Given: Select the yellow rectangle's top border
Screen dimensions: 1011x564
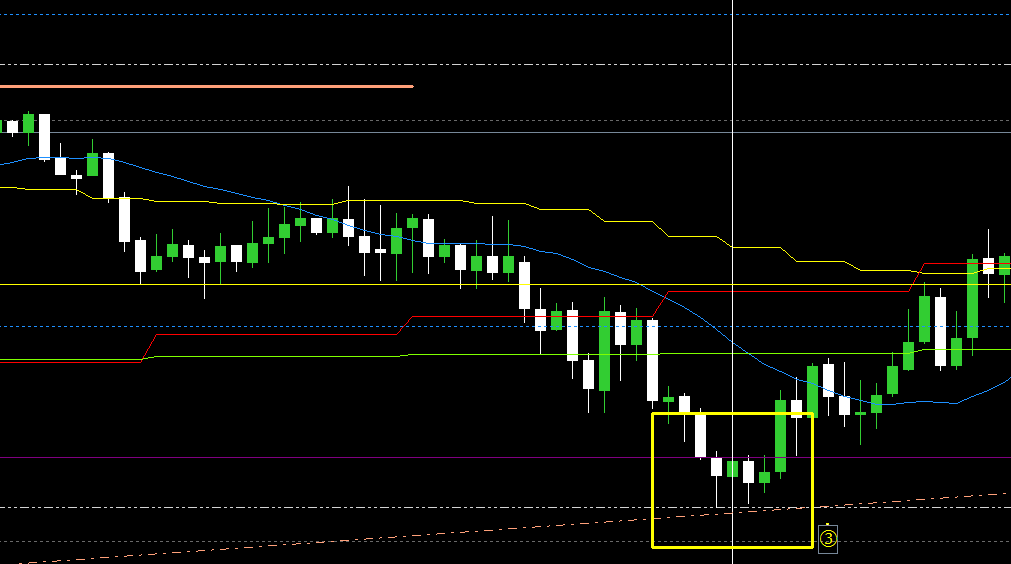Looking at the screenshot, I should (x=730, y=413).
